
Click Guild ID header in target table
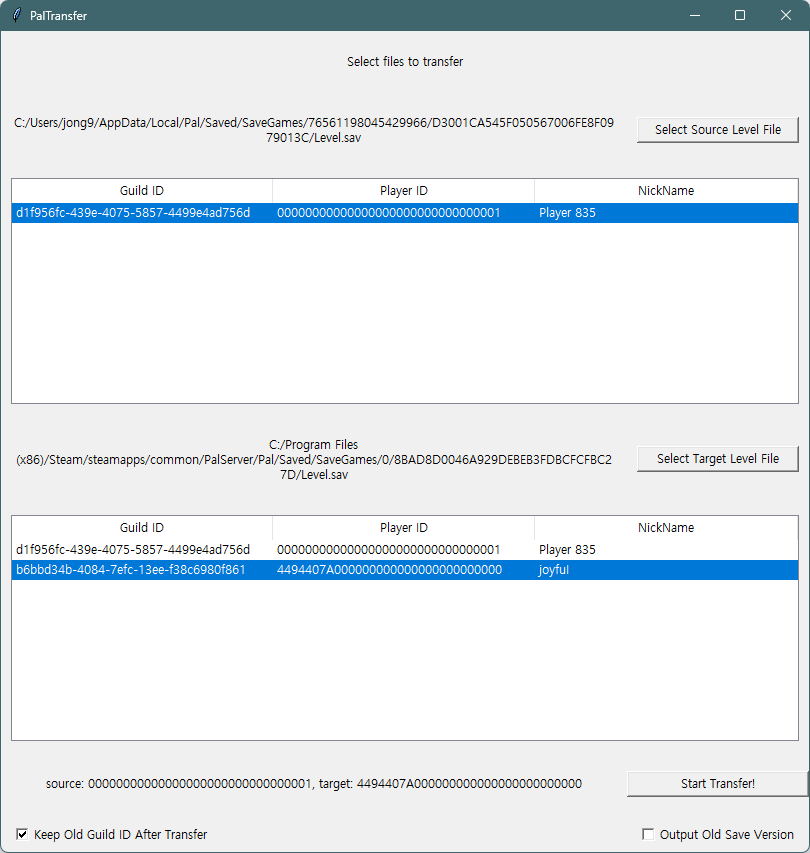(x=142, y=527)
